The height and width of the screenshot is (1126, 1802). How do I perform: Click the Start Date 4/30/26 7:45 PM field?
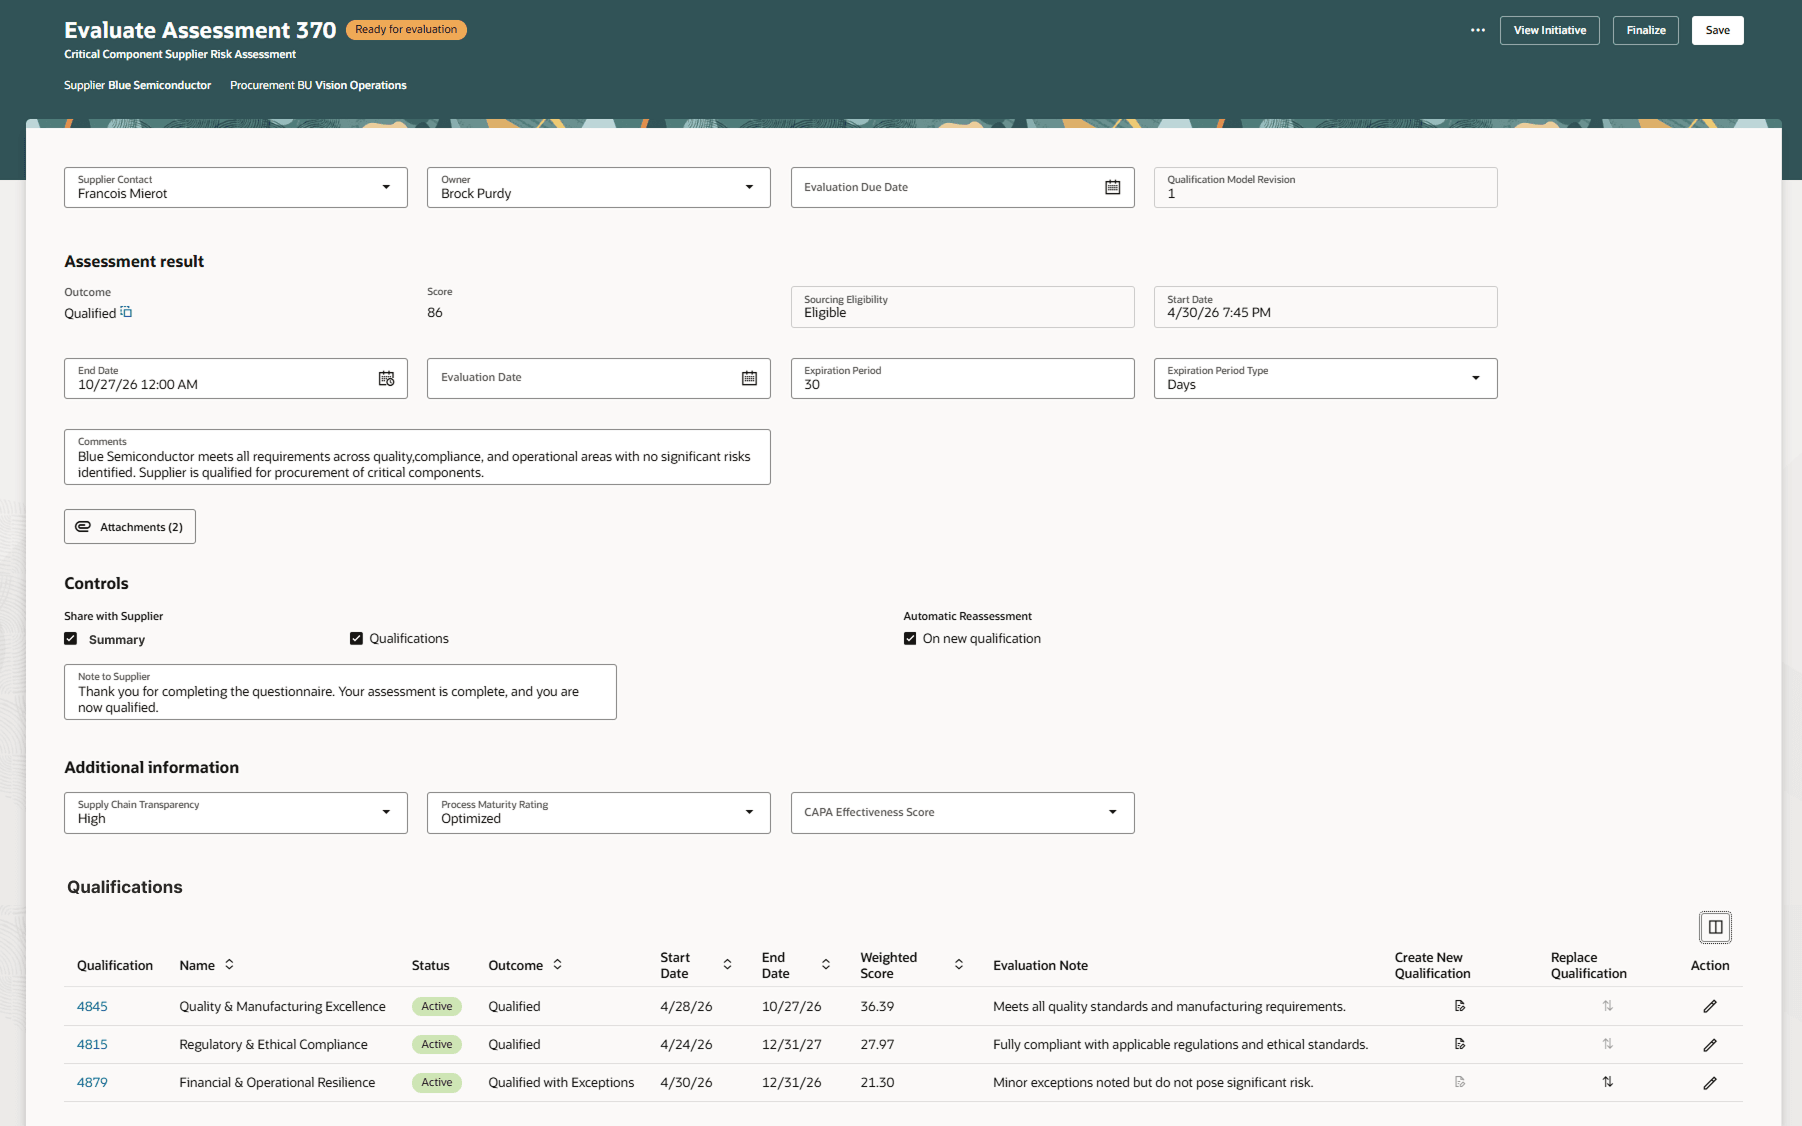point(1325,307)
